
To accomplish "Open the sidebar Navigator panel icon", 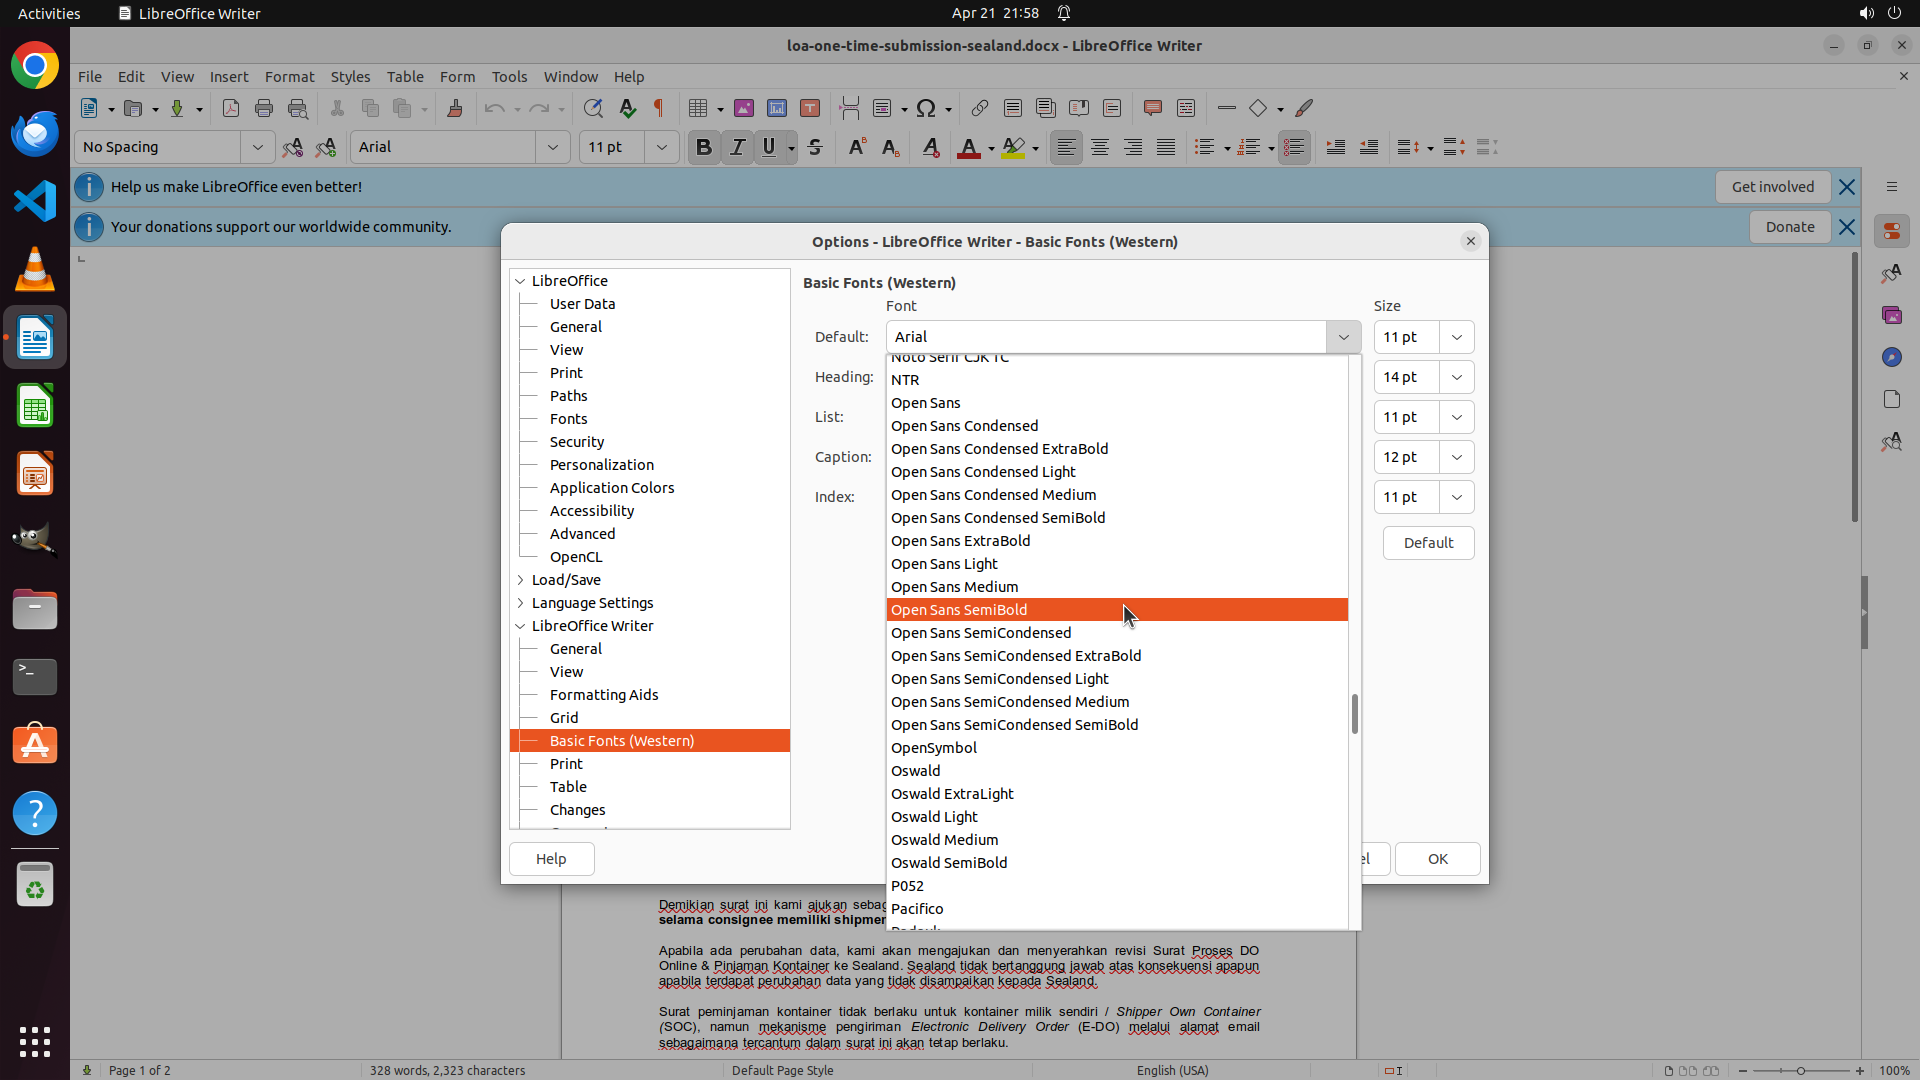I will [x=1891, y=357].
